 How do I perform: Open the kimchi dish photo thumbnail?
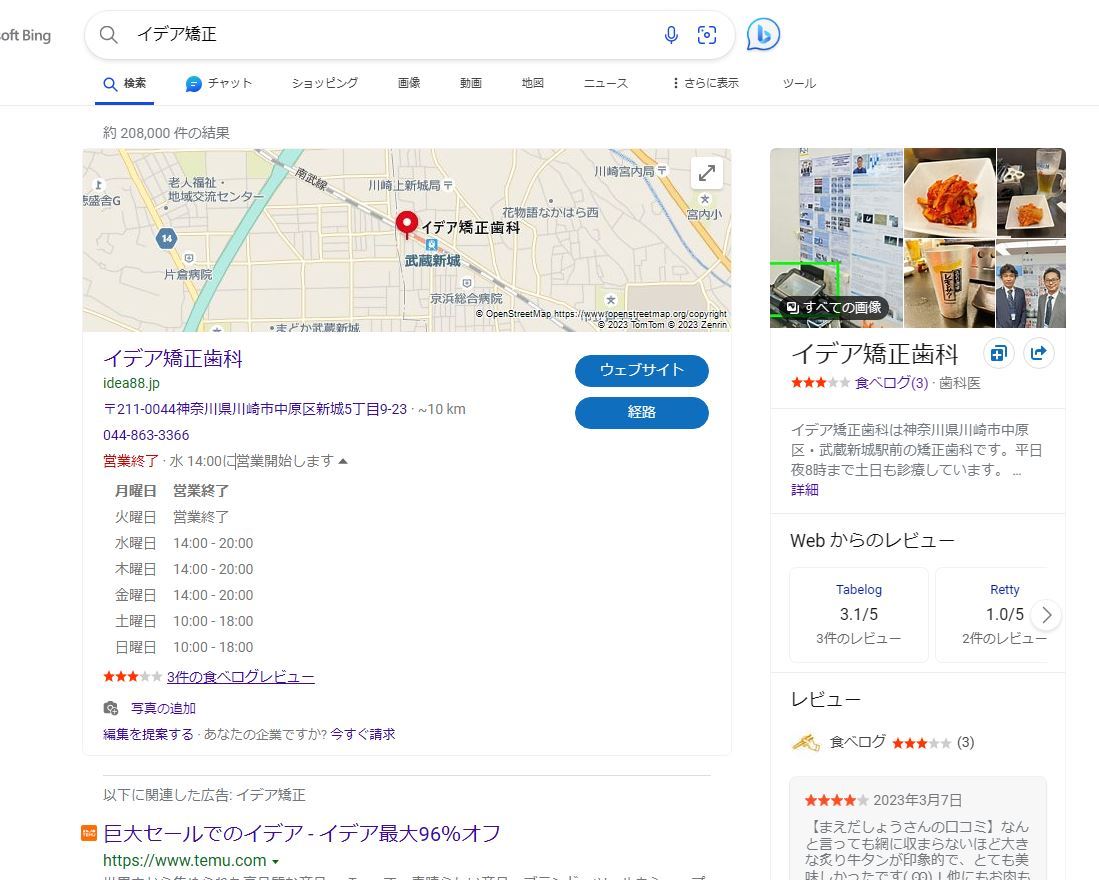[950, 193]
